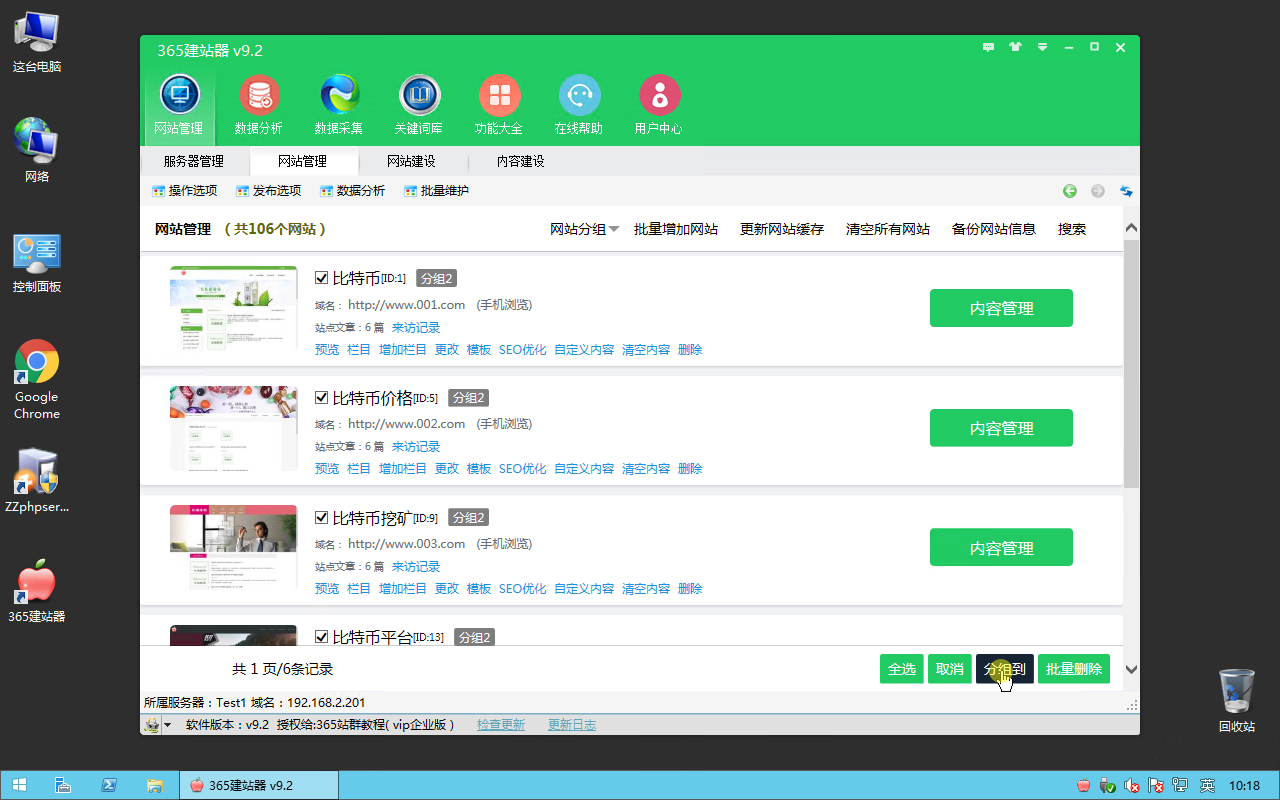Click the 比特币价格 site thumbnail

click(x=234, y=428)
